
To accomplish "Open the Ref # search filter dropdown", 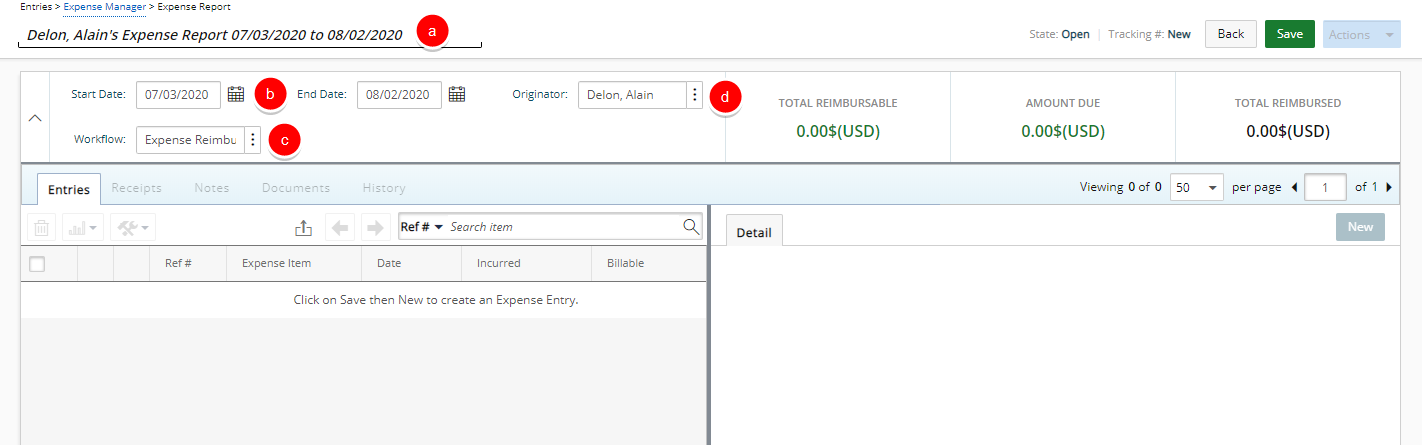I will pyautogui.click(x=422, y=227).
